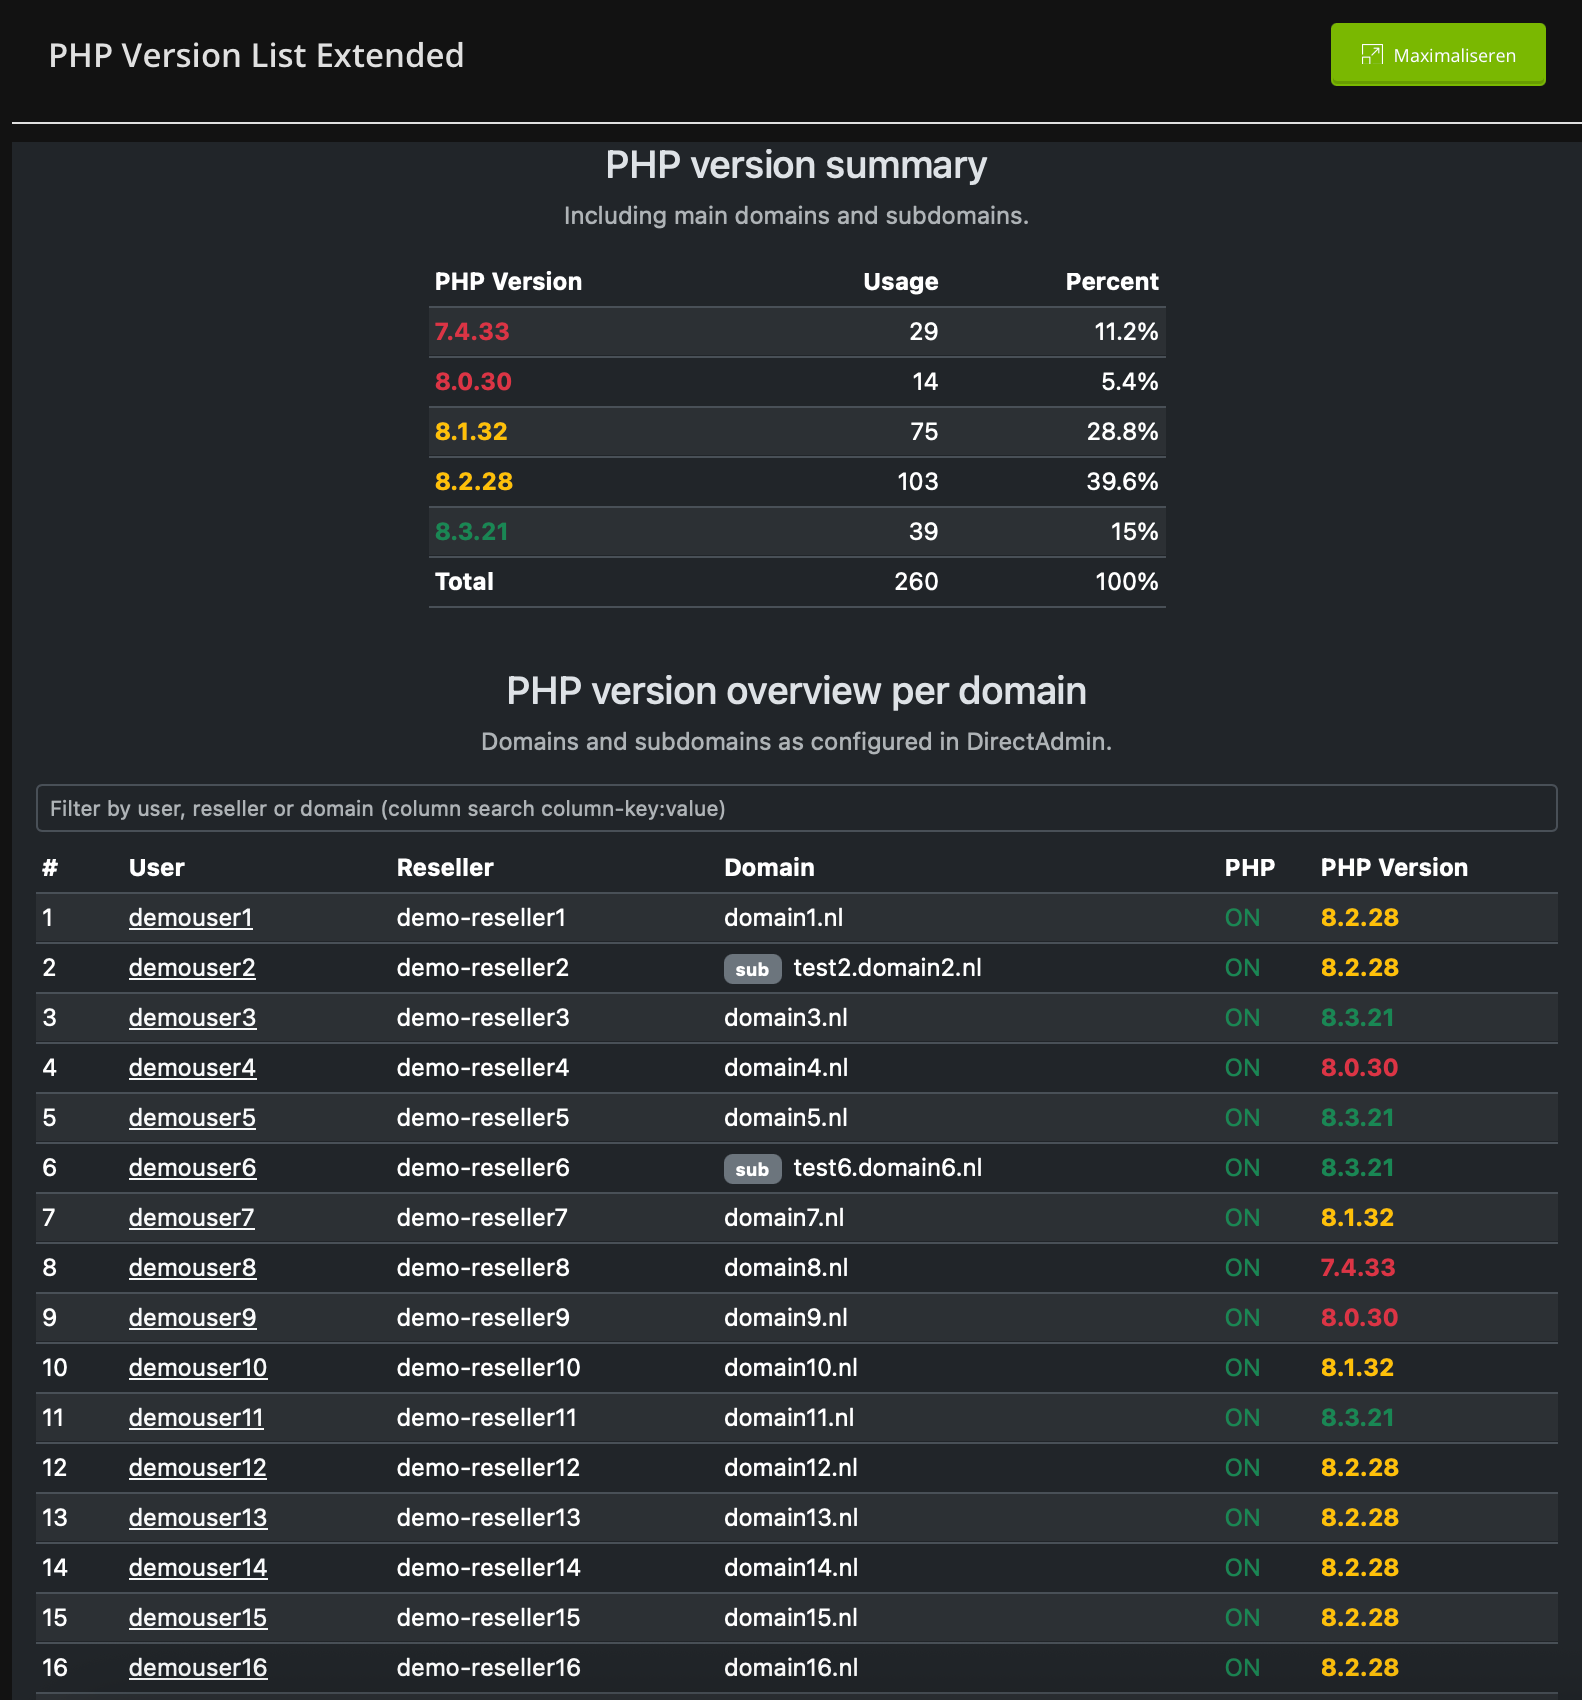Click PHP Version header in domain table

[x=1394, y=867]
